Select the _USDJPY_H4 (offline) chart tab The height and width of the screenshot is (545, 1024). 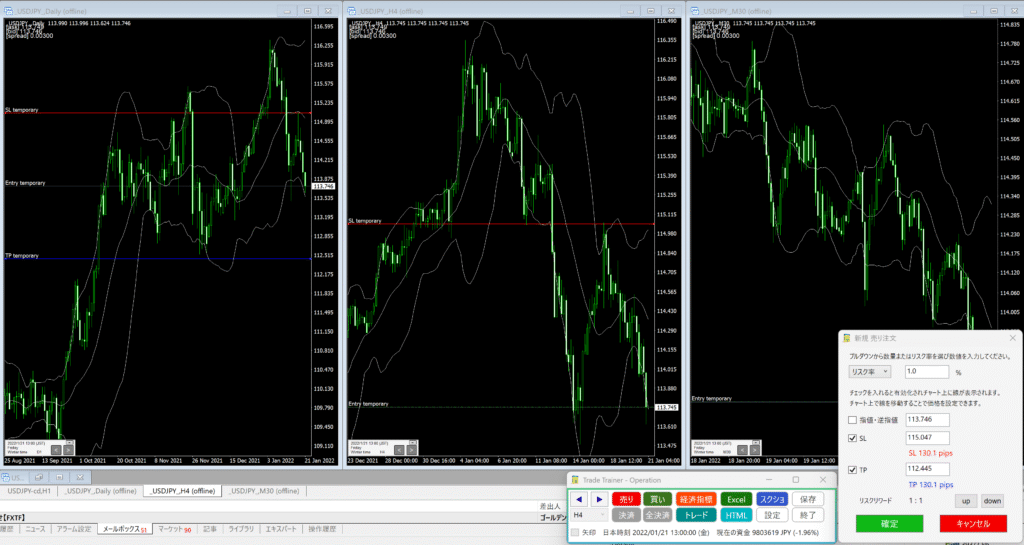coord(182,491)
